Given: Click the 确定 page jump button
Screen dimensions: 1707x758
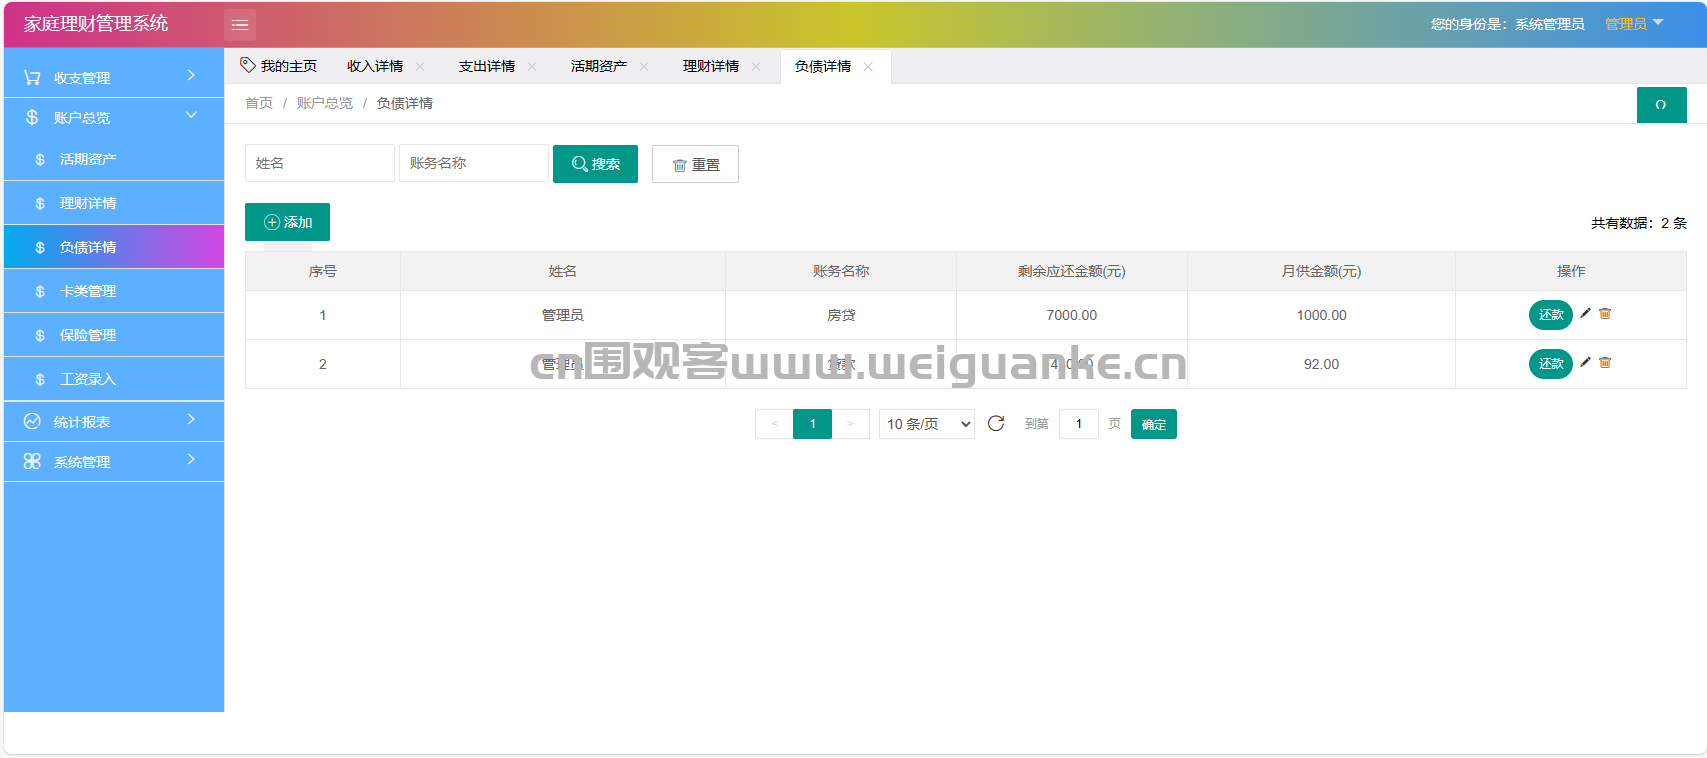Looking at the screenshot, I should [x=1154, y=424].
